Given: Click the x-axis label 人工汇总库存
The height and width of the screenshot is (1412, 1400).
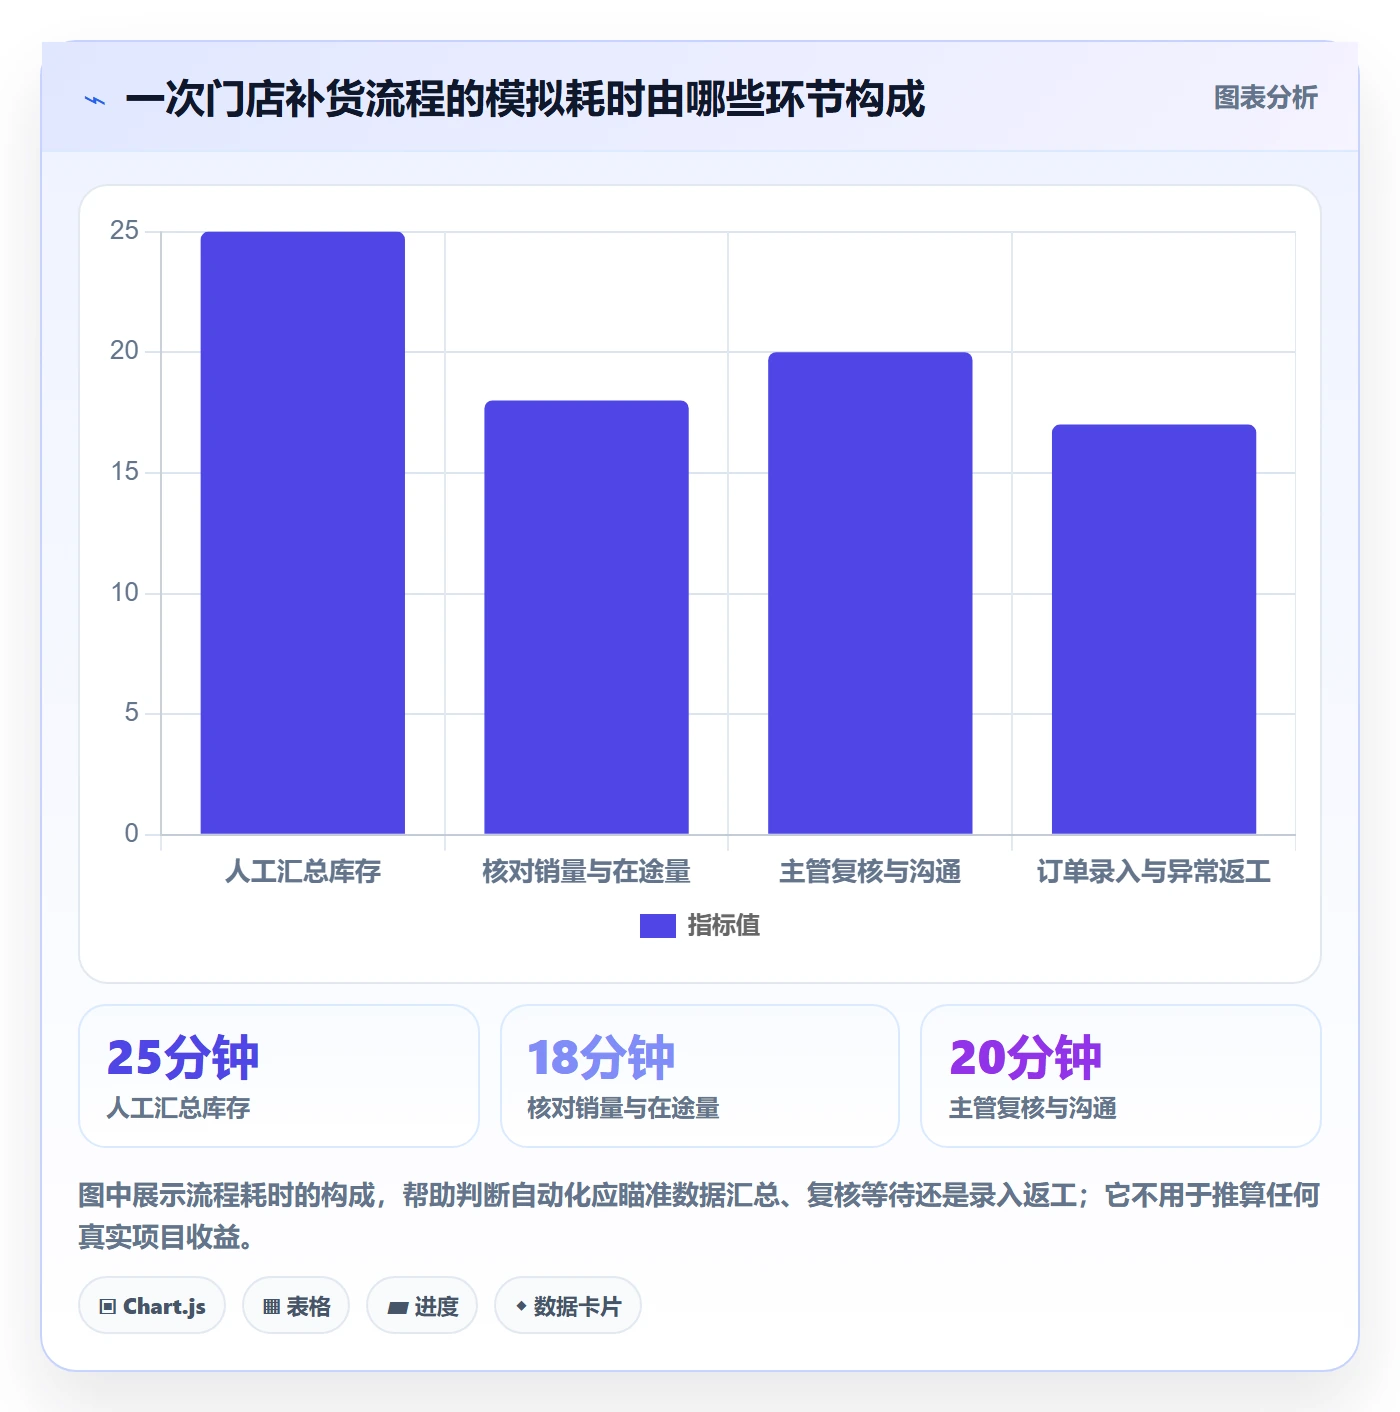Looking at the screenshot, I should pyautogui.click(x=303, y=872).
